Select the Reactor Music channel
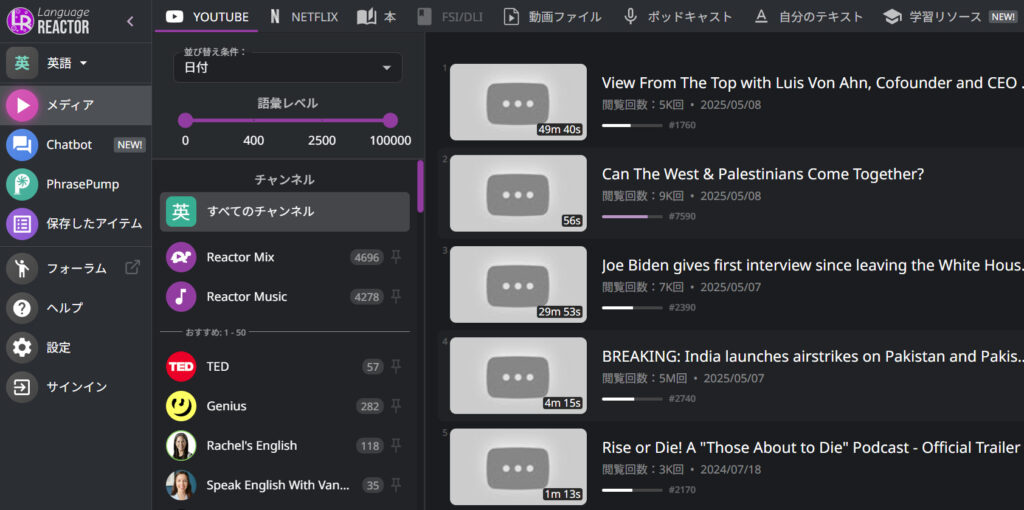The height and width of the screenshot is (510, 1024). 285,296
